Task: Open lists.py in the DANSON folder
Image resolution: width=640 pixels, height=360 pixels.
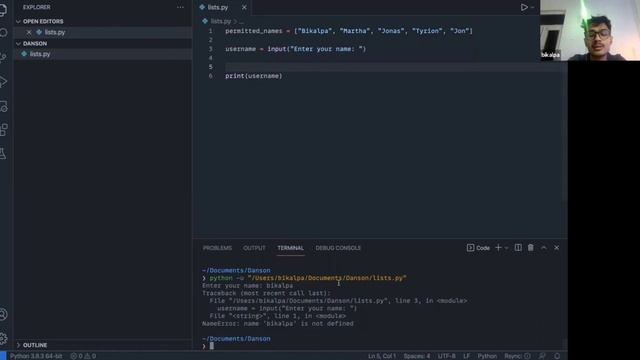Action: click(40, 54)
